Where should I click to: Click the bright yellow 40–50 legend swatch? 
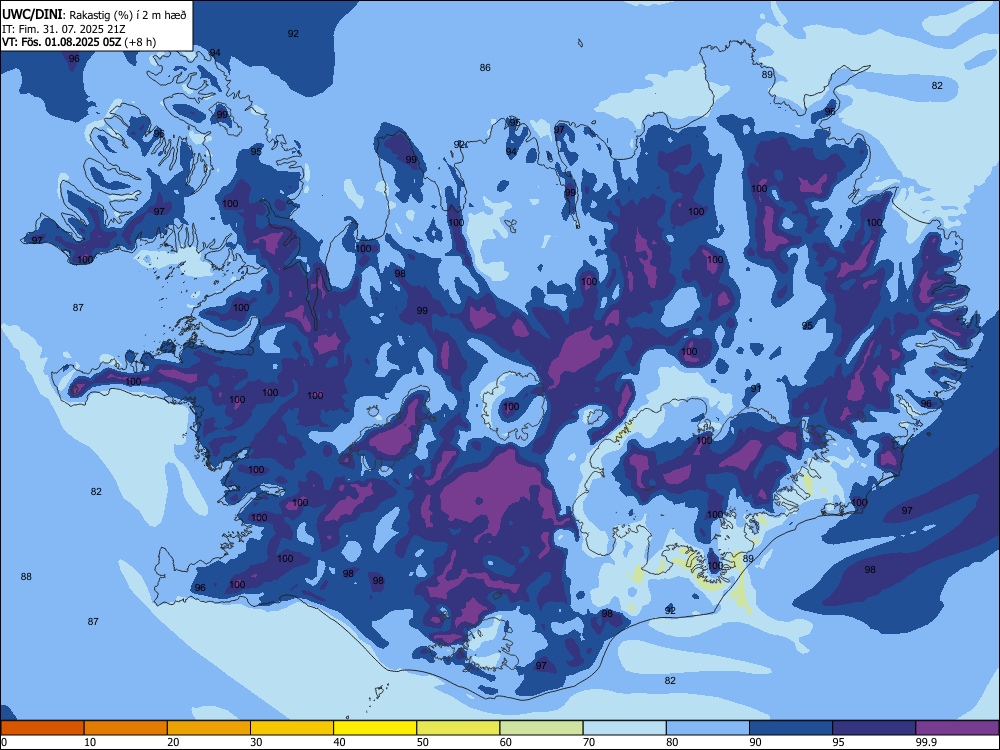(x=375, y=728)
